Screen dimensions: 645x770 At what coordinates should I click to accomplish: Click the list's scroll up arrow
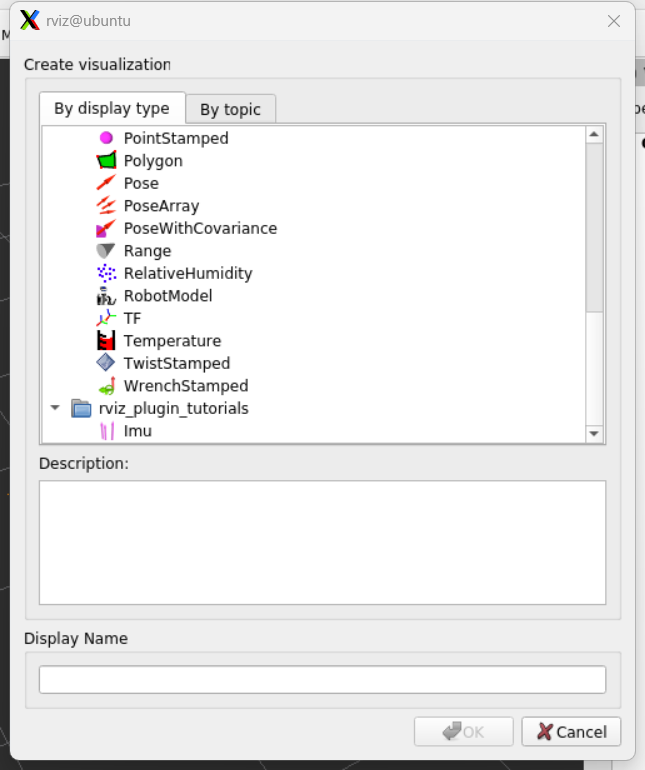[x=594, y=134]
